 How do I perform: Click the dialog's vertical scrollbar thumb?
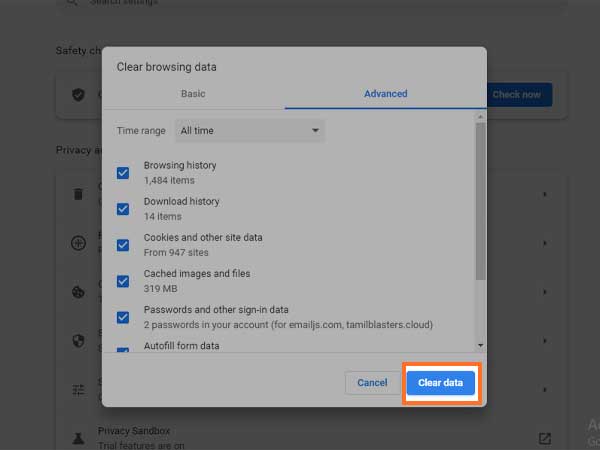481,201
